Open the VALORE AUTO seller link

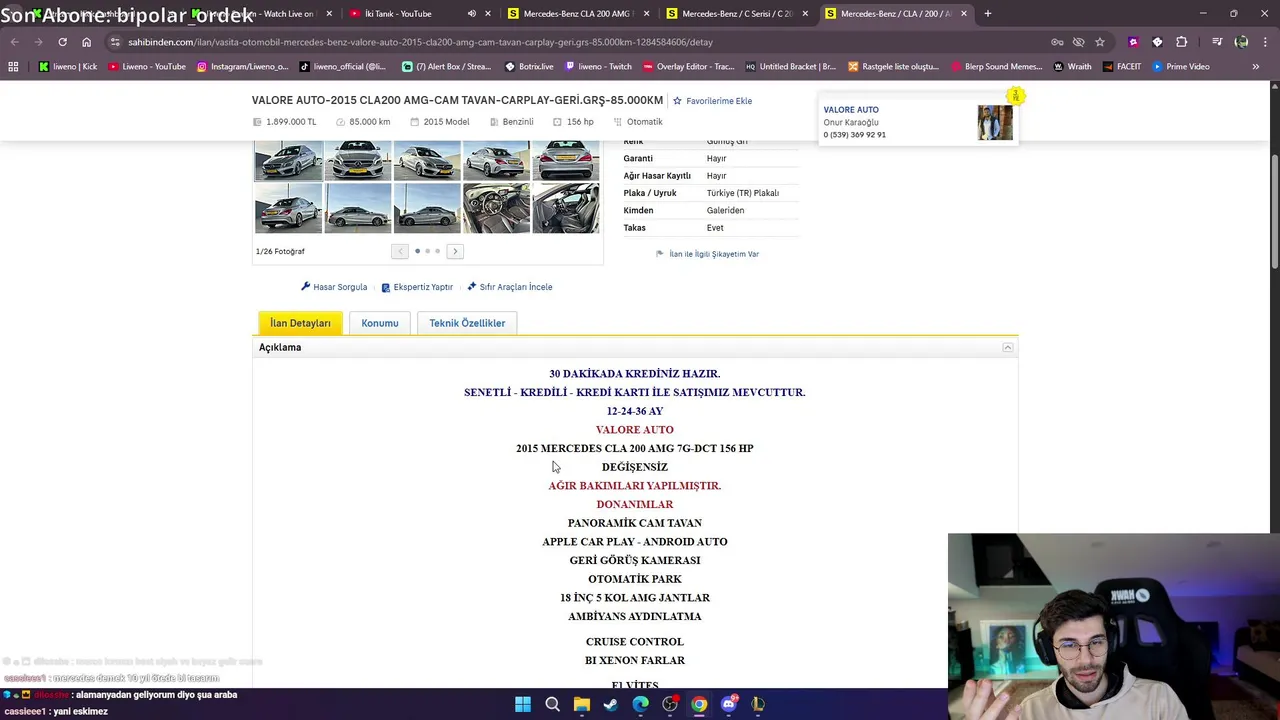point(851,110)
